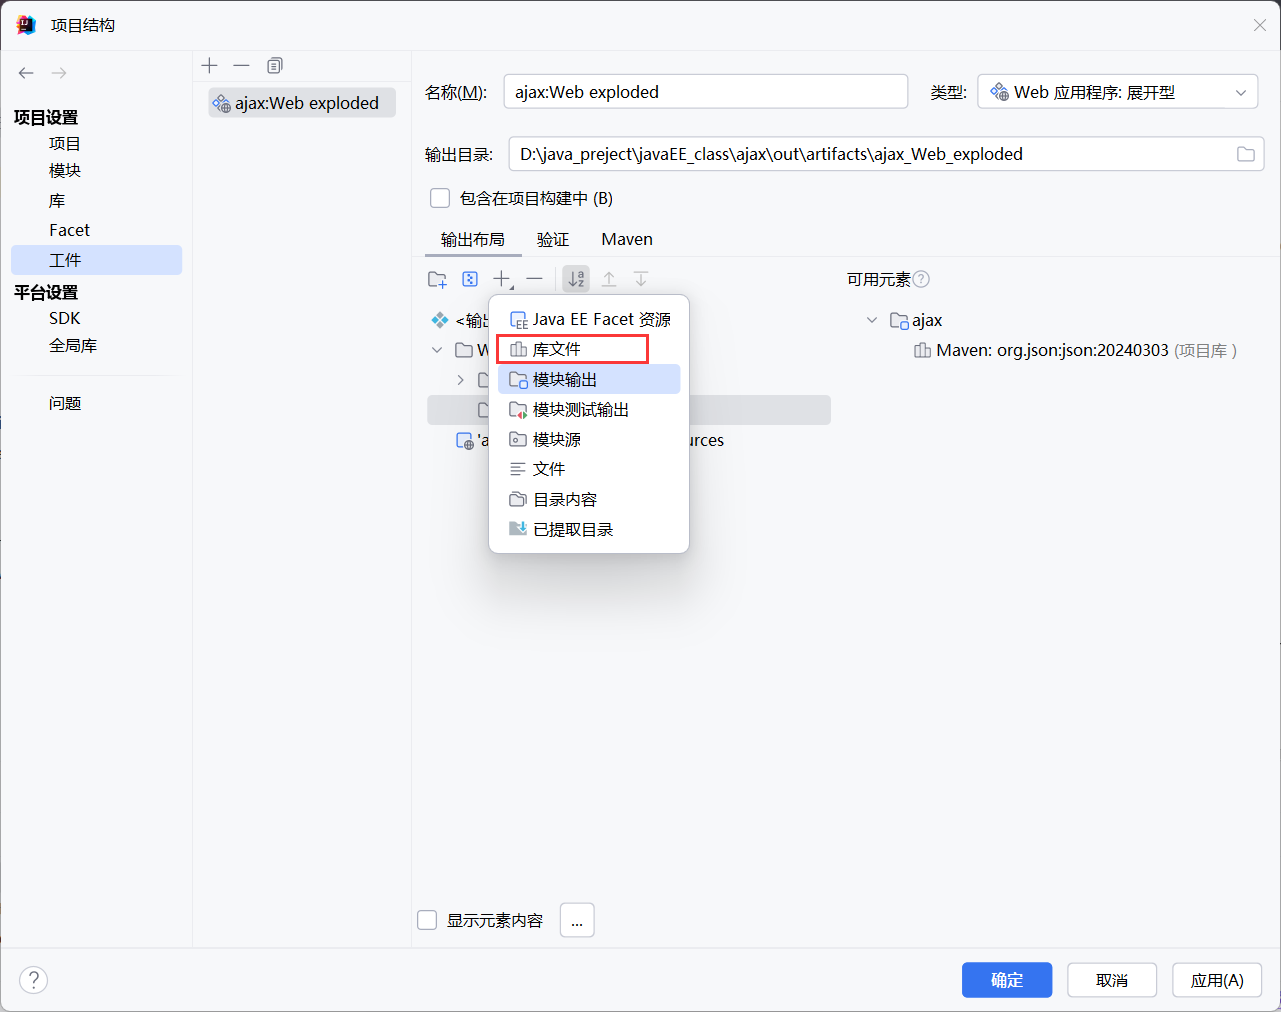Open 全局库 under platform settings
The image size is (1281, 1012).
73,346
